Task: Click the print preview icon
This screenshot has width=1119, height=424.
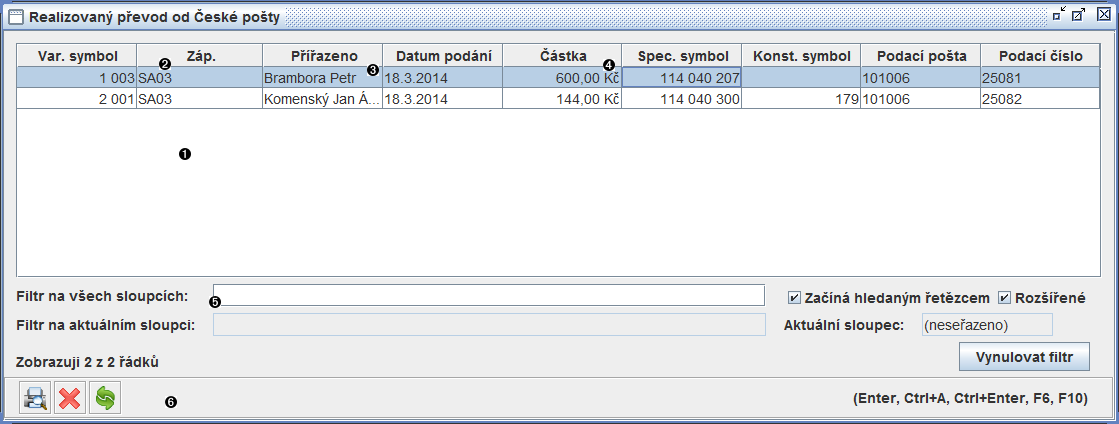Action: pyautogui.click(x=35, y=398)
